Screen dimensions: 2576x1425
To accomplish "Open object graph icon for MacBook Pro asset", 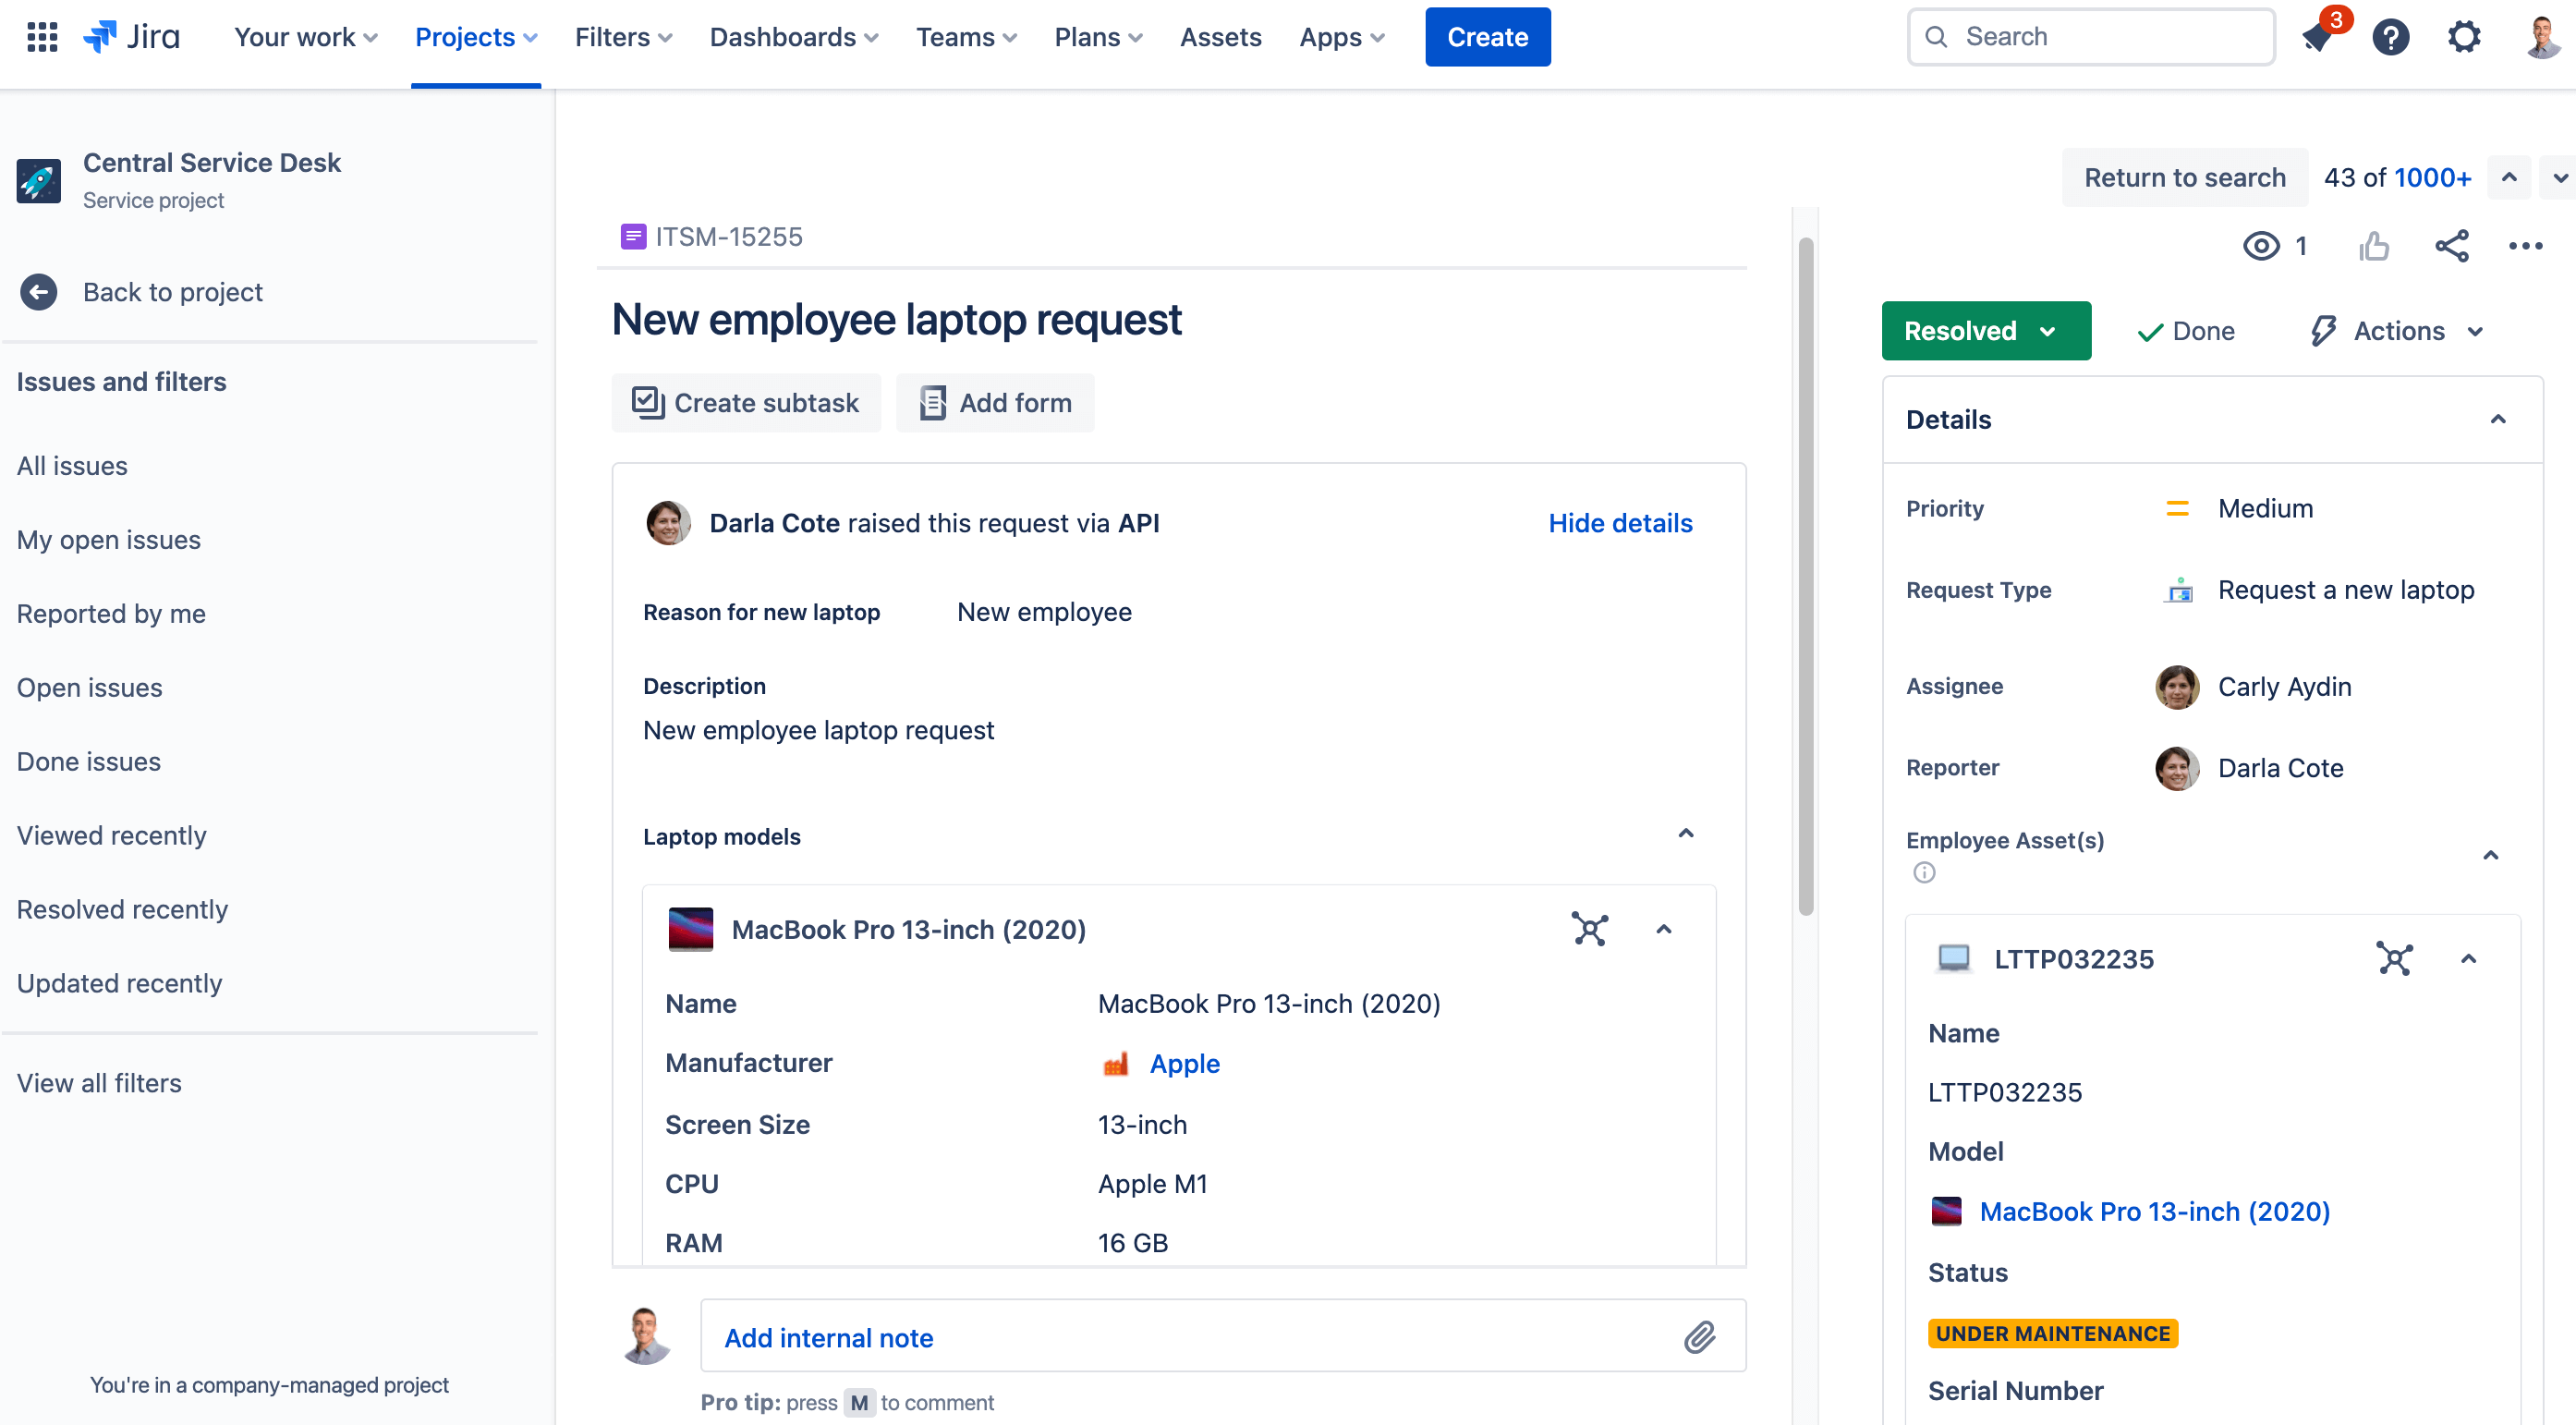I will (x=1590, y=928).
